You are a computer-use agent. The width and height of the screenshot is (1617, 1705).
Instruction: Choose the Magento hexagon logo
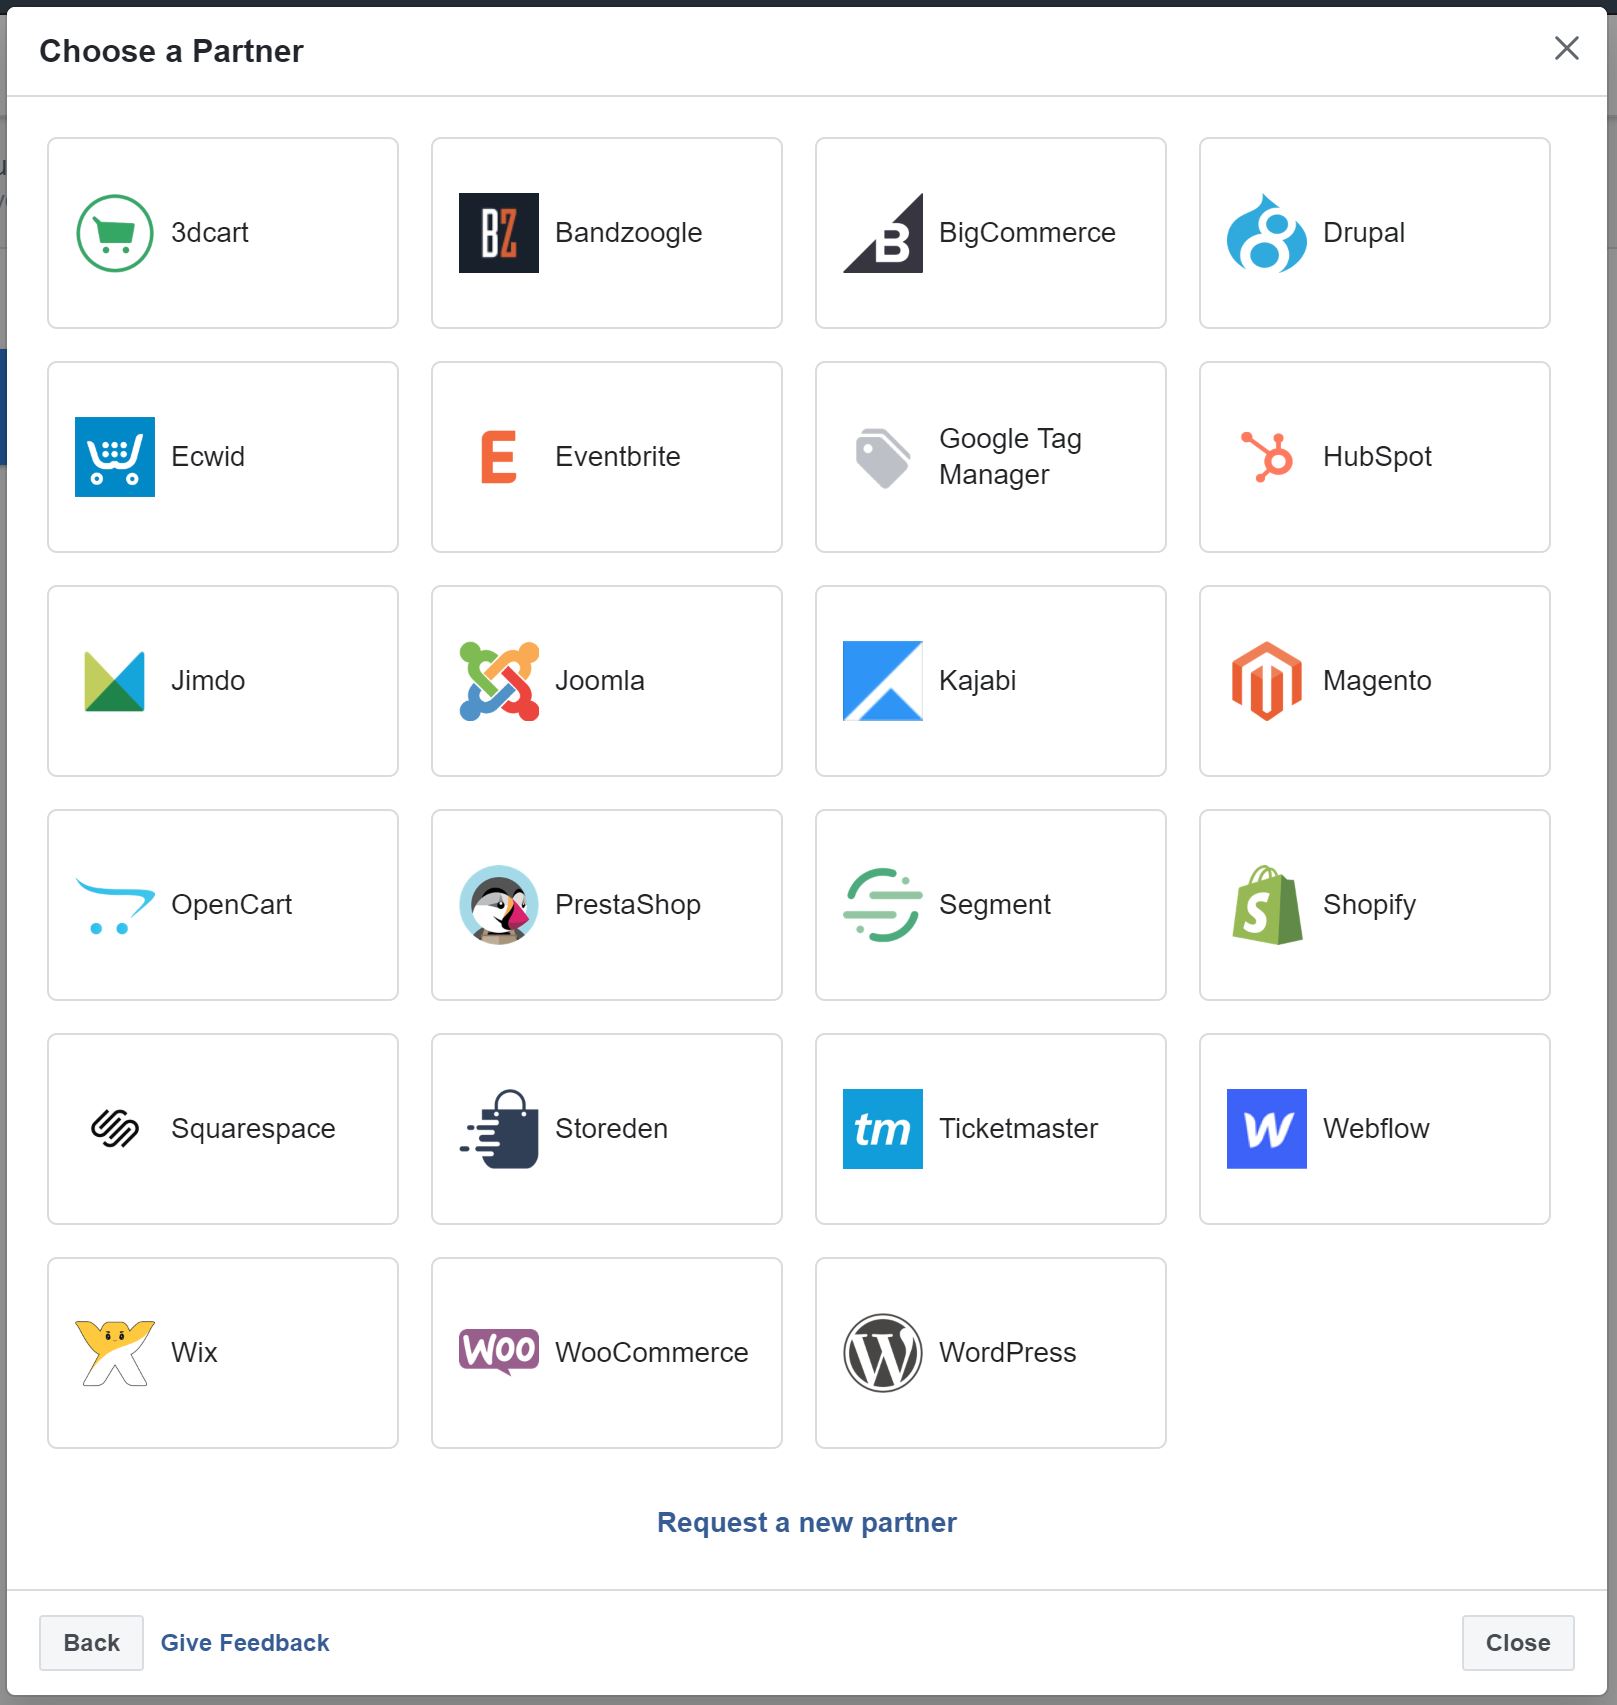[1266, 681]
